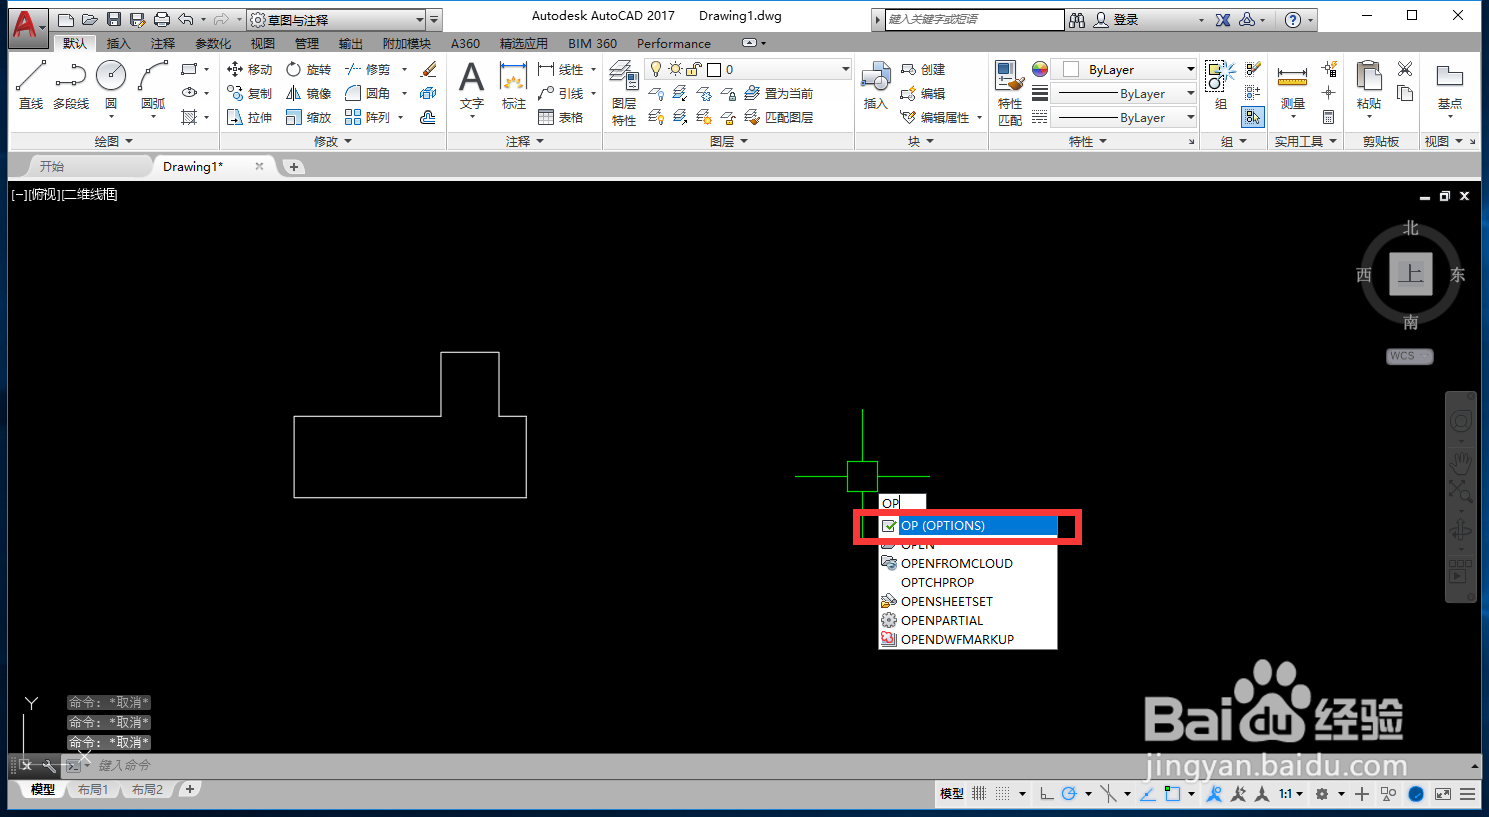Click the Mirror (镜像) tool
Screen dimensions: 1489x817
coord(308,93)
